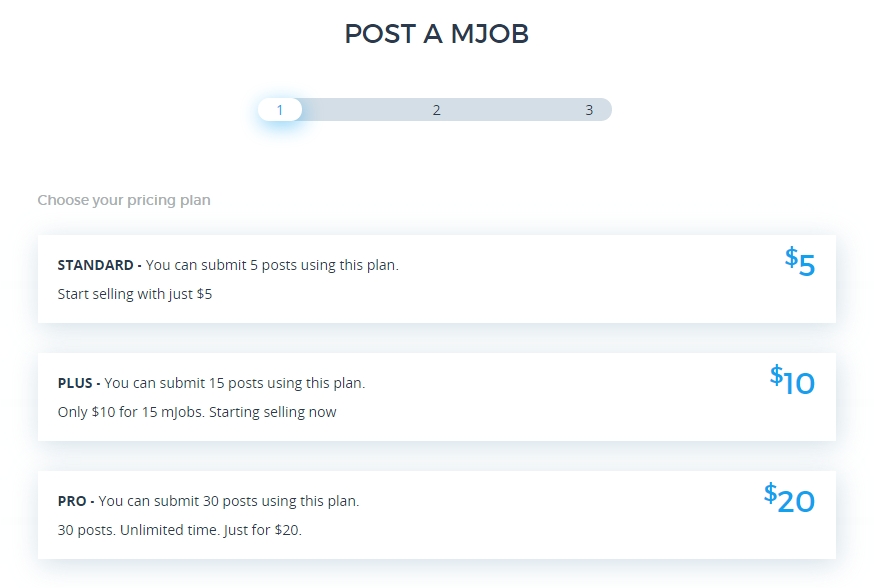Choose the PLUS plan title
Screen dimensions: 874x588
point(75,383)
